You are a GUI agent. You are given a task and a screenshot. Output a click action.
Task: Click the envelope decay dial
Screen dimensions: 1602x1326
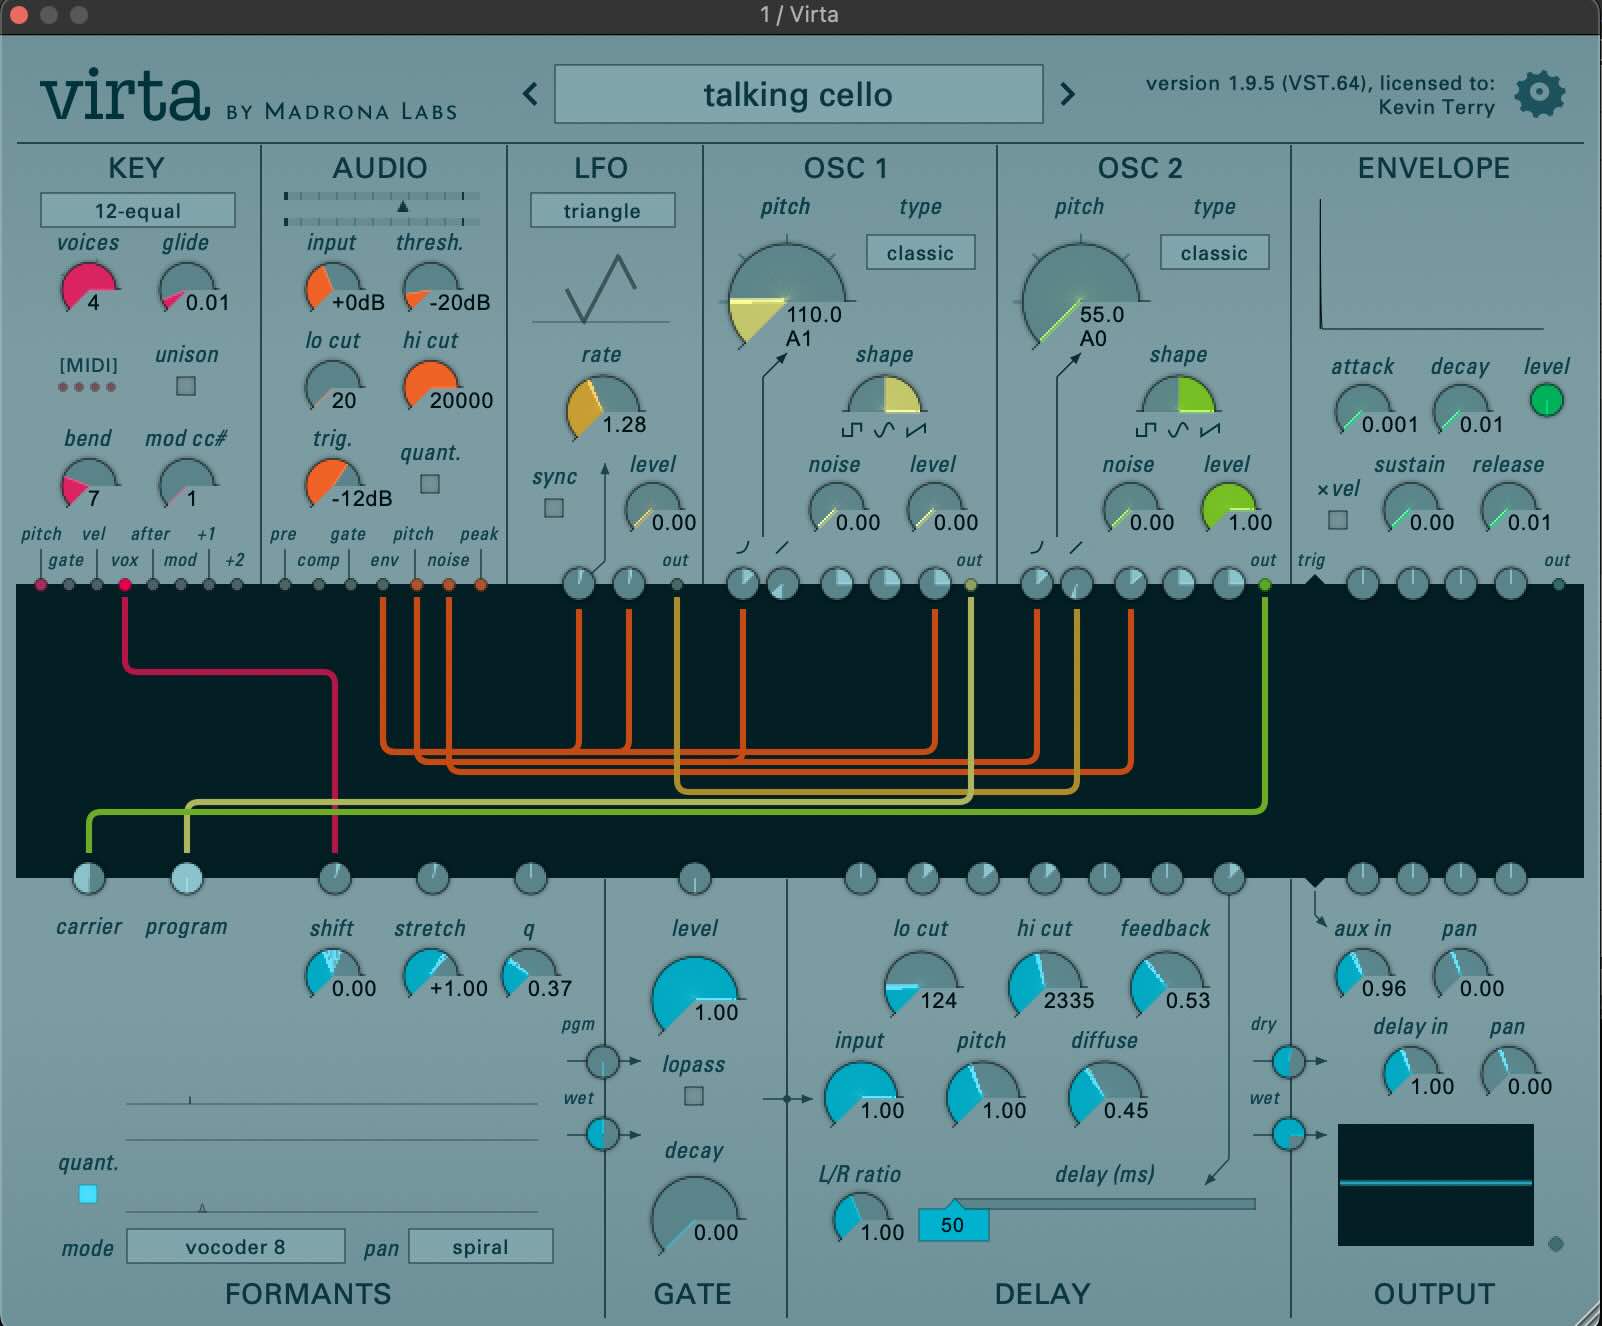(x=1461, y=410)
